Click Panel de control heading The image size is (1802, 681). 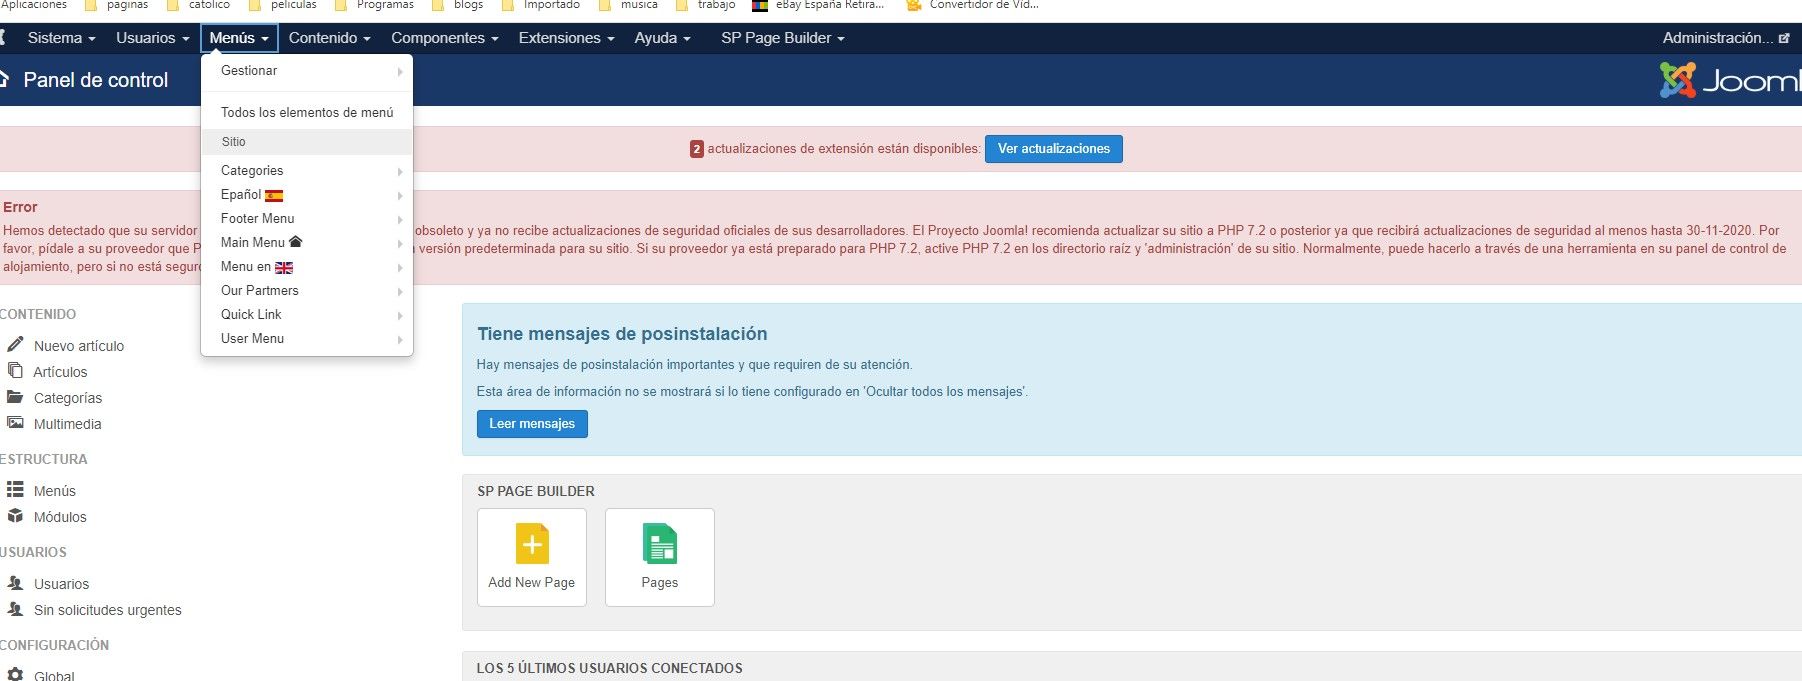[96, 80]
